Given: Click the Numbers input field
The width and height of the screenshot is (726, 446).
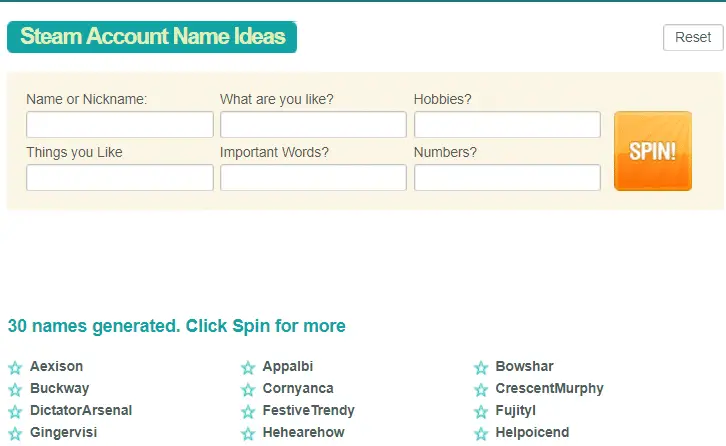Looking at the screenshot, I should click(x=507, y=177).
